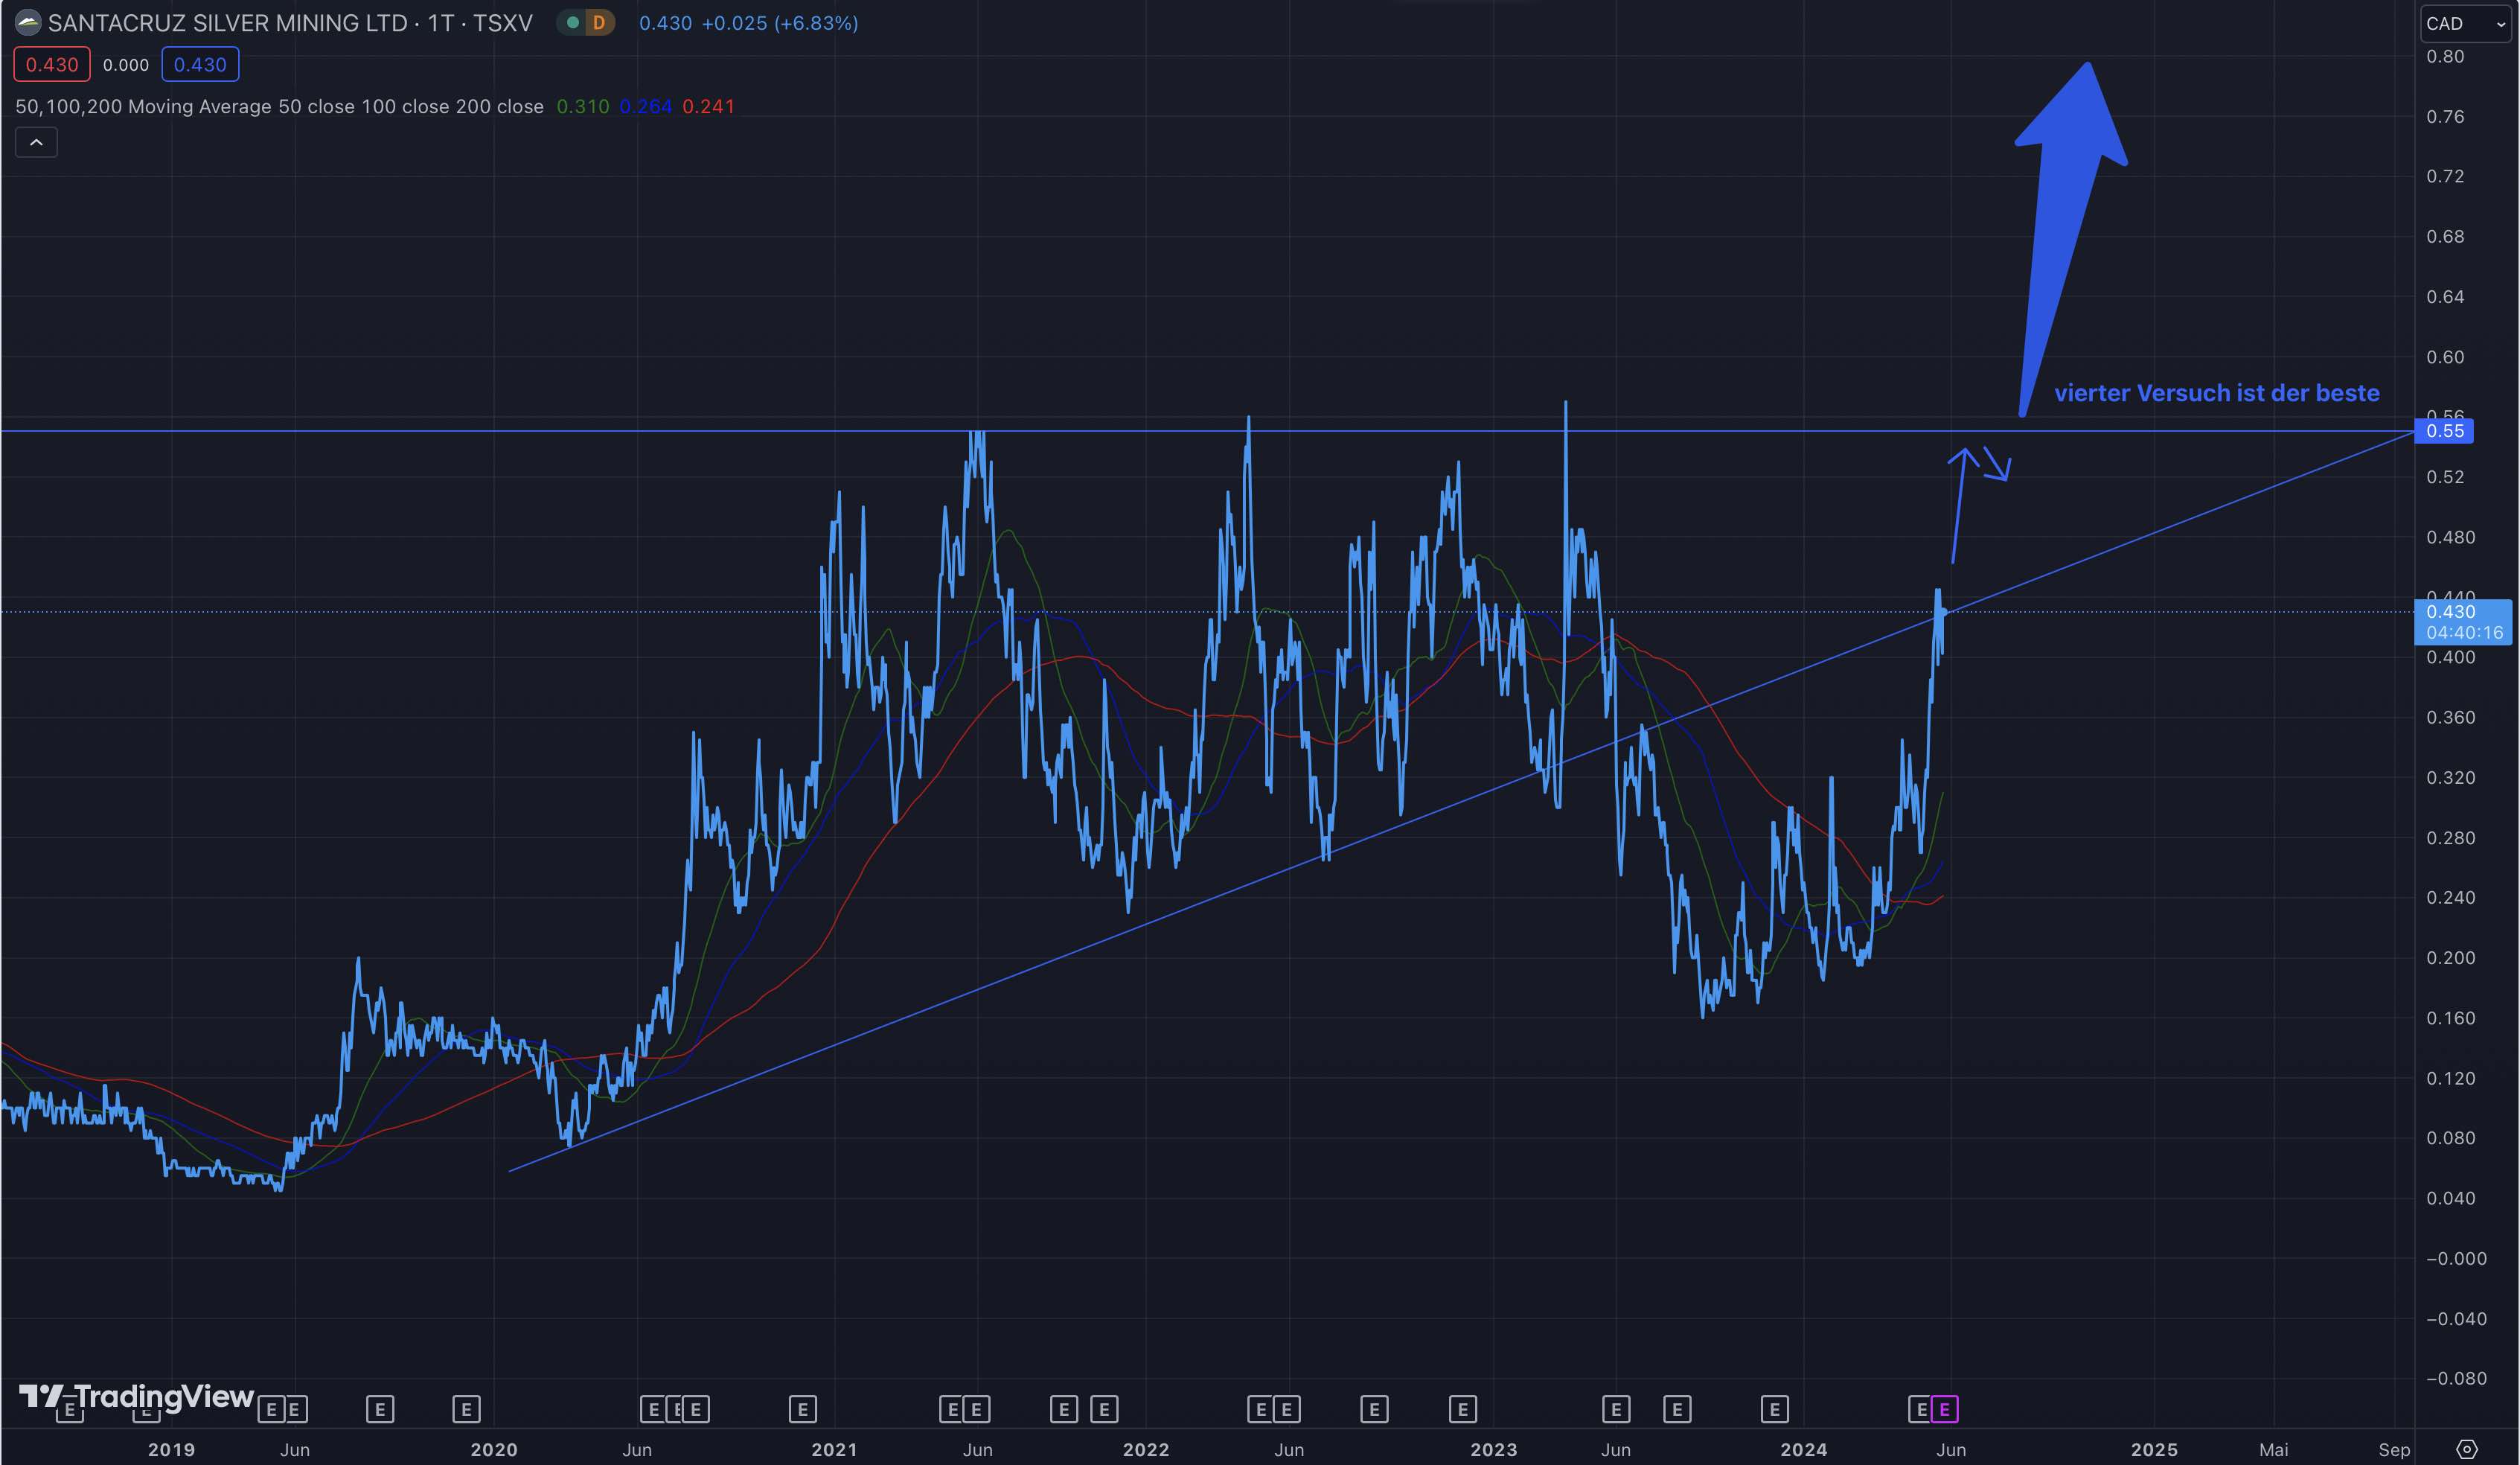This screenshot has height=1465, width=2520.
Task: Click the red 0.430 sell price button
Action: point(52,65)
